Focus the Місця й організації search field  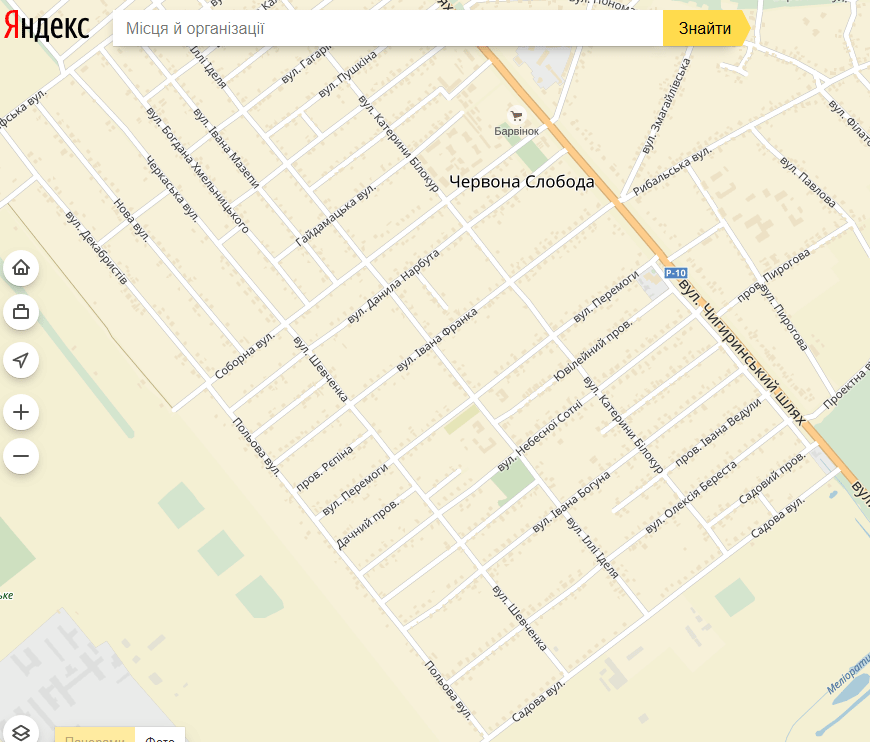(388, 28)
